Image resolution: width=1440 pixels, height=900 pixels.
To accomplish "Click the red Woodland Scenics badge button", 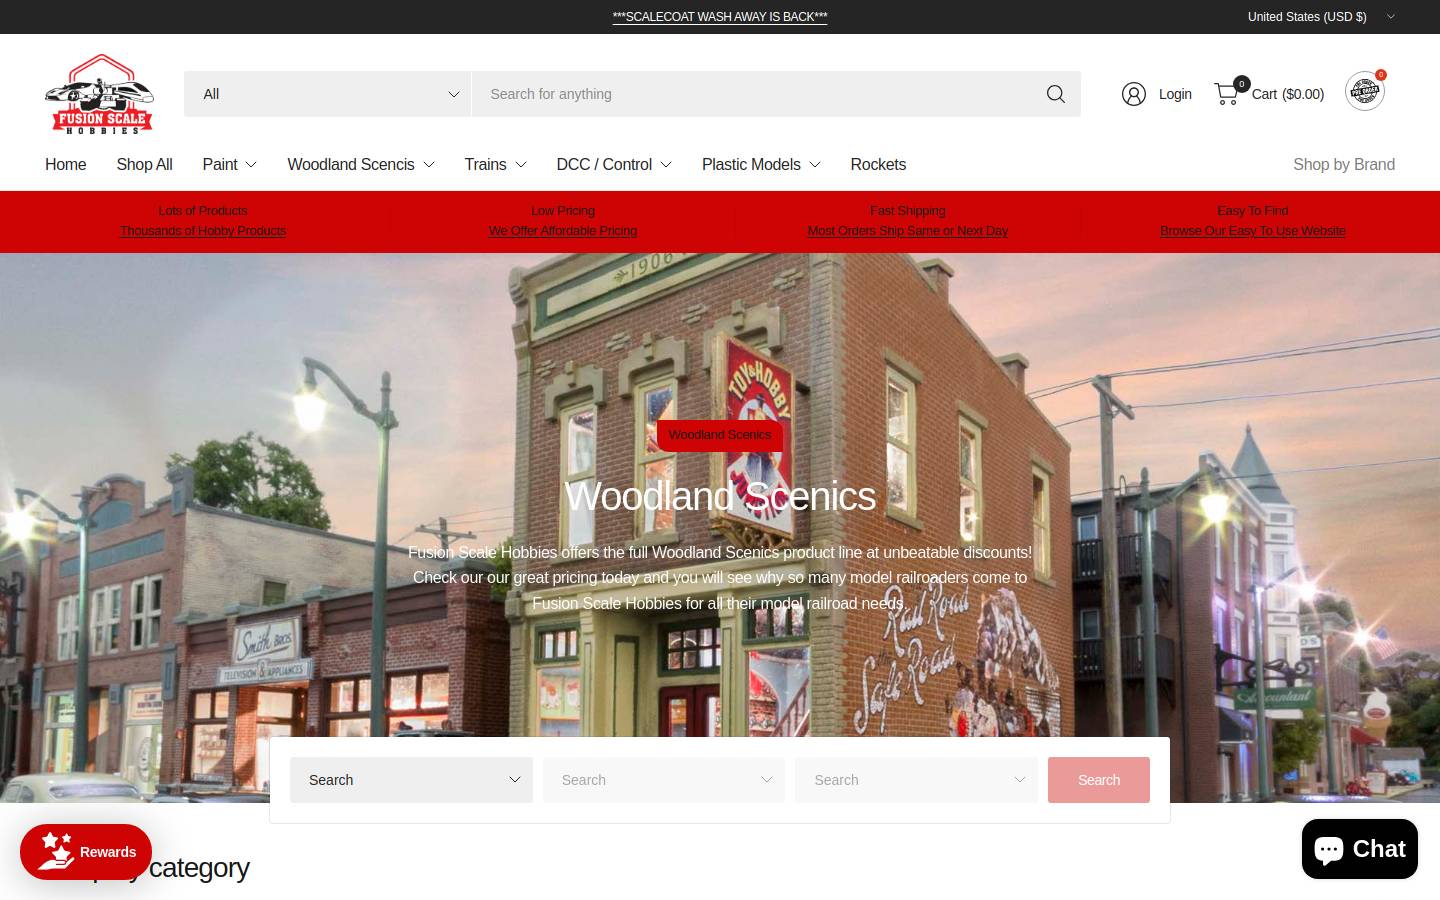I will (x=720, y=435).
